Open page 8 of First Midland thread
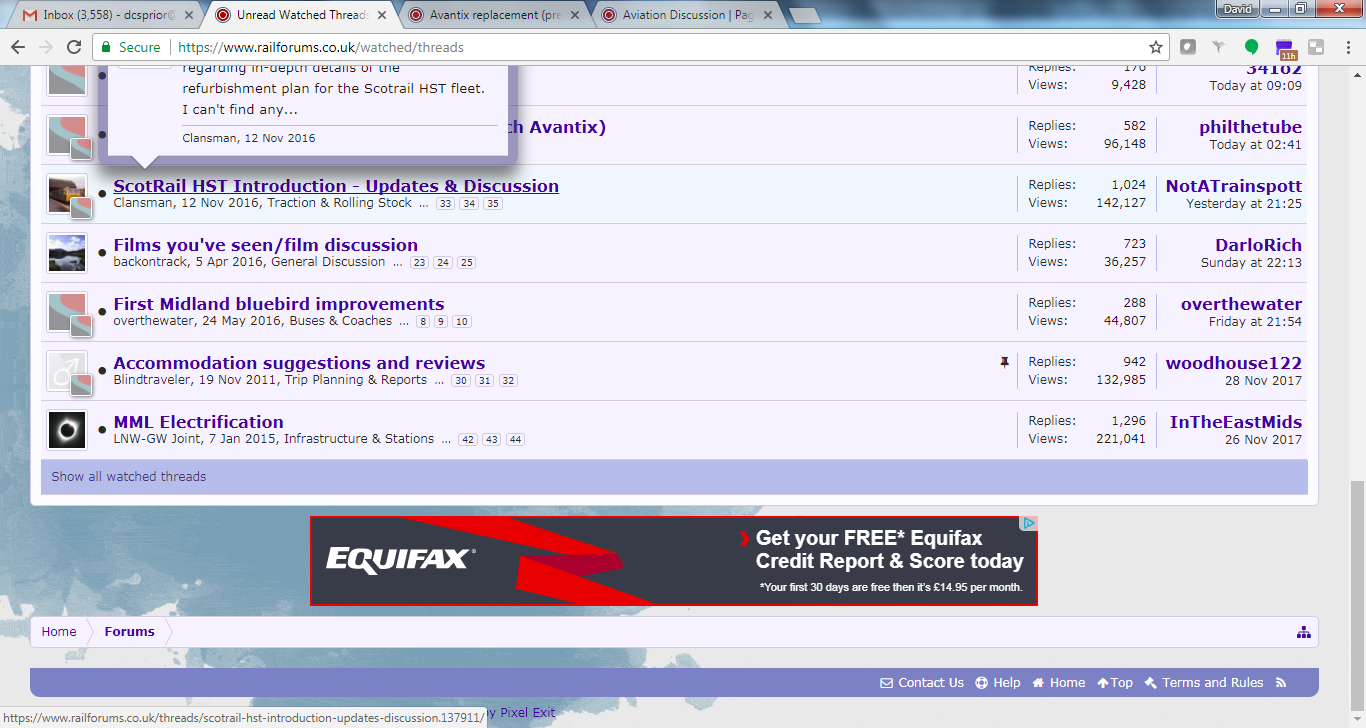 click(424, 322)
